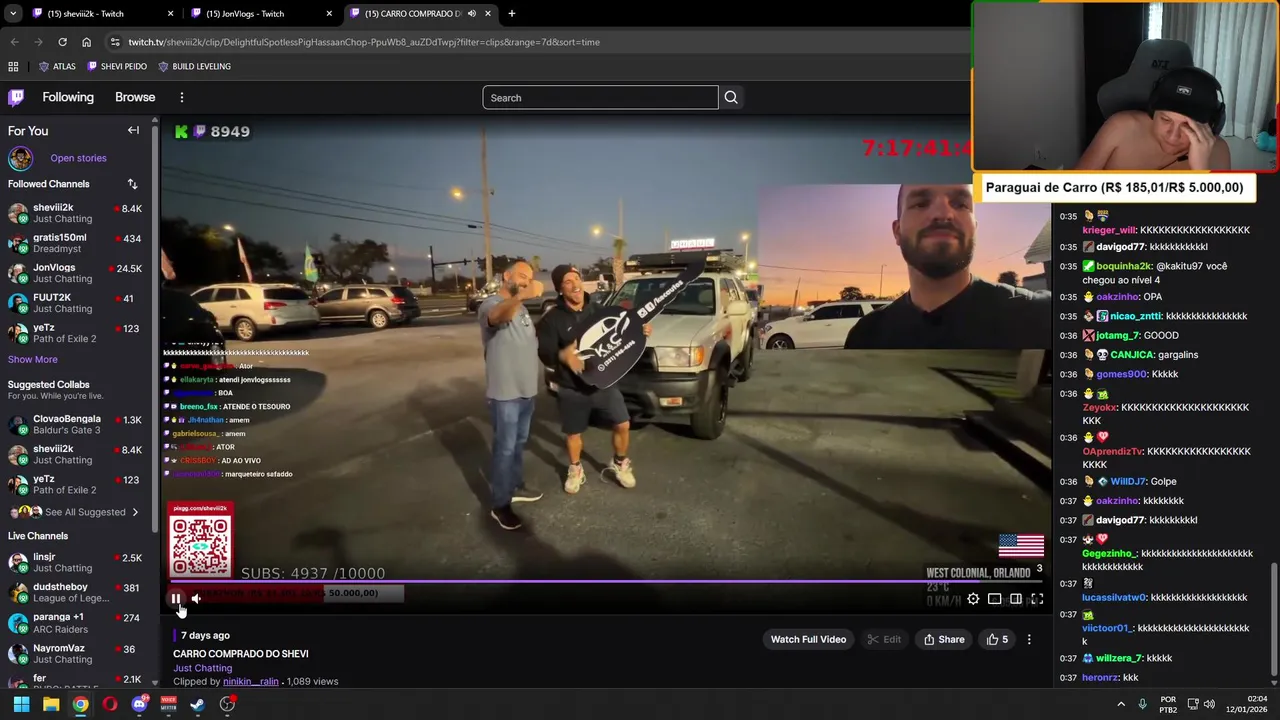Go to browser home page
This screenshot has height=720, width=1280.
pyautogui.click(x=86, y=42)
